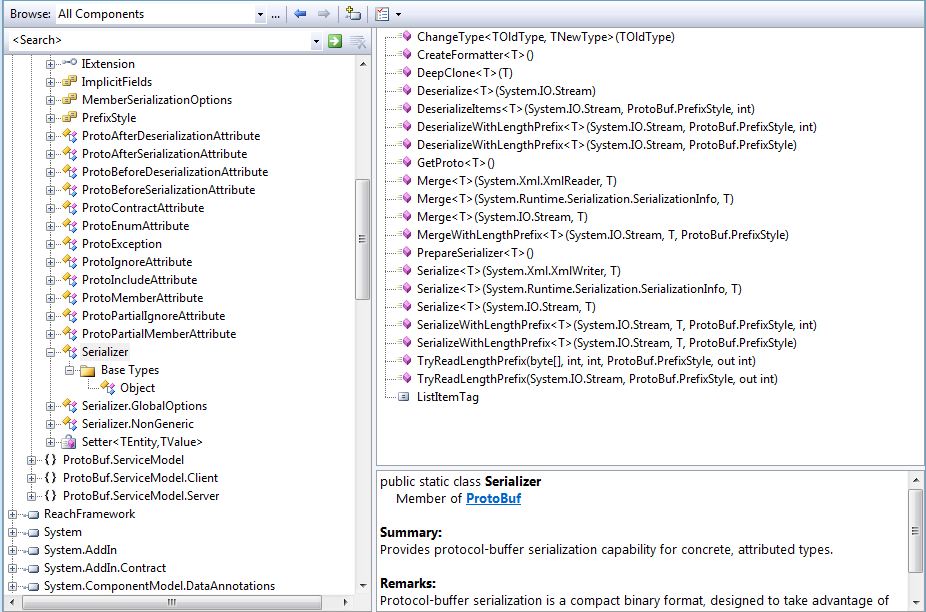Expand the ReachFramework assembly
Image resolution: width=926 pixels, height=612 pixels.
[12, 514]
